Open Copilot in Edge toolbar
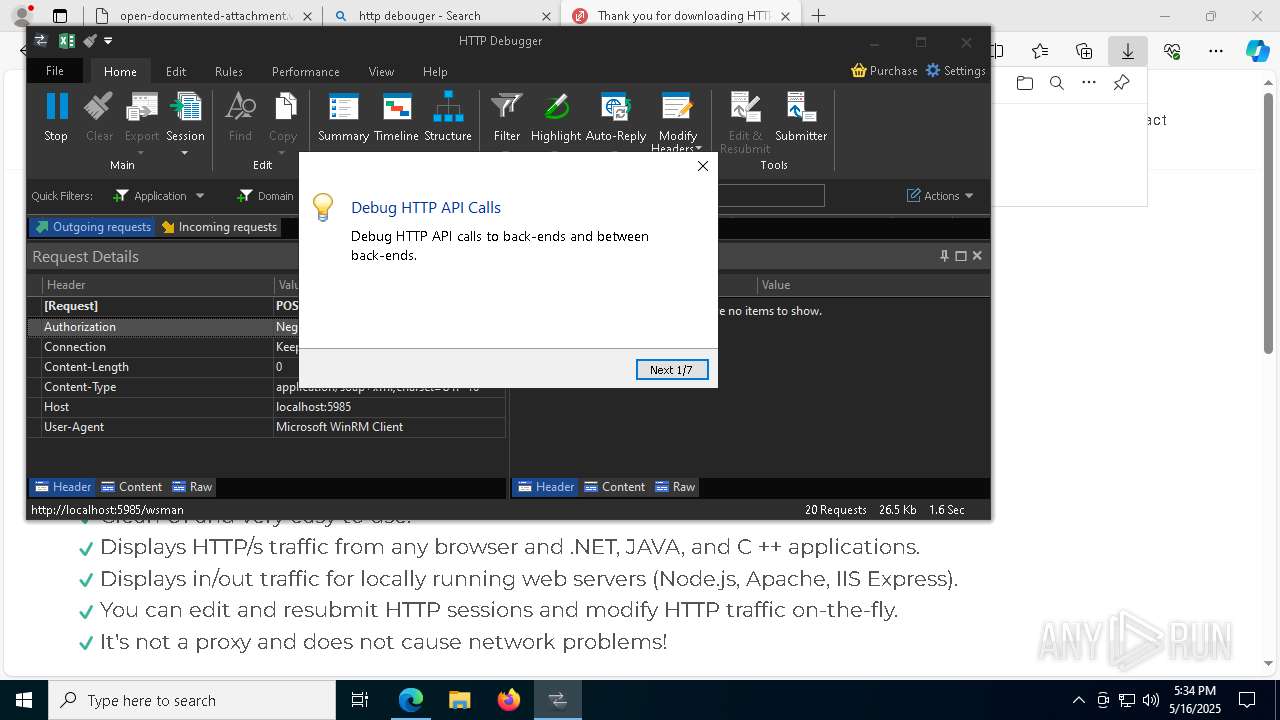1280x720 pixels. pyautogui.click(x=1257, y=51)
